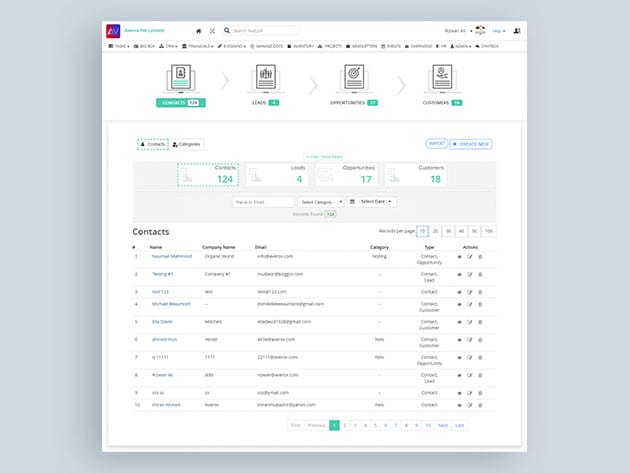The height and width of the screenshot is (473, 630).
Task: Click the fullscreen expand icon beside home
Action: click(212, 31)
